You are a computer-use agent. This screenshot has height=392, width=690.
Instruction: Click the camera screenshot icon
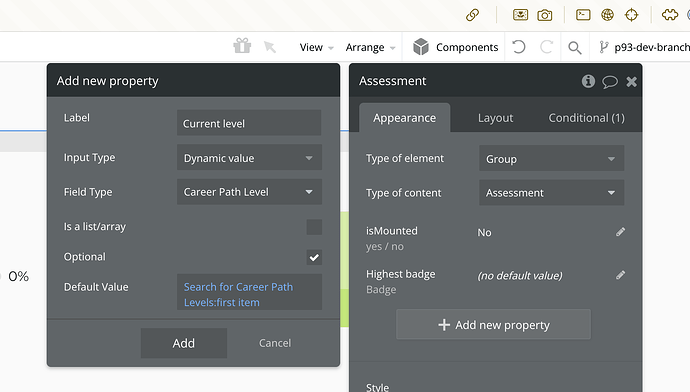click(x=545, y=15)
